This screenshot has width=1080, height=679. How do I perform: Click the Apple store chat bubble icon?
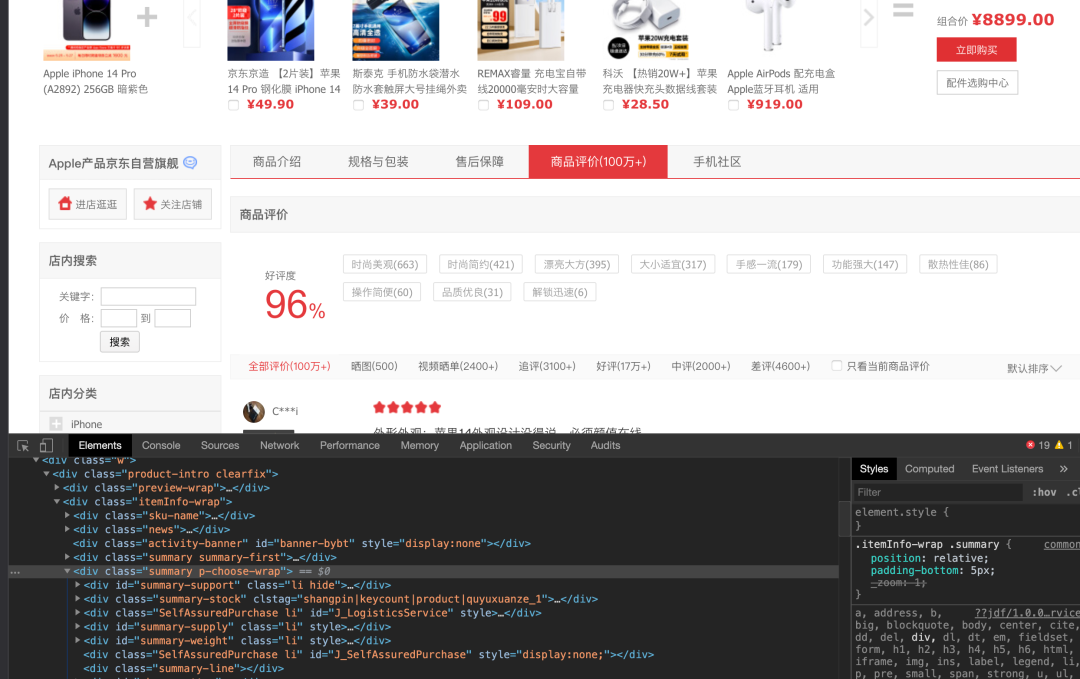[x=190, y=163]
